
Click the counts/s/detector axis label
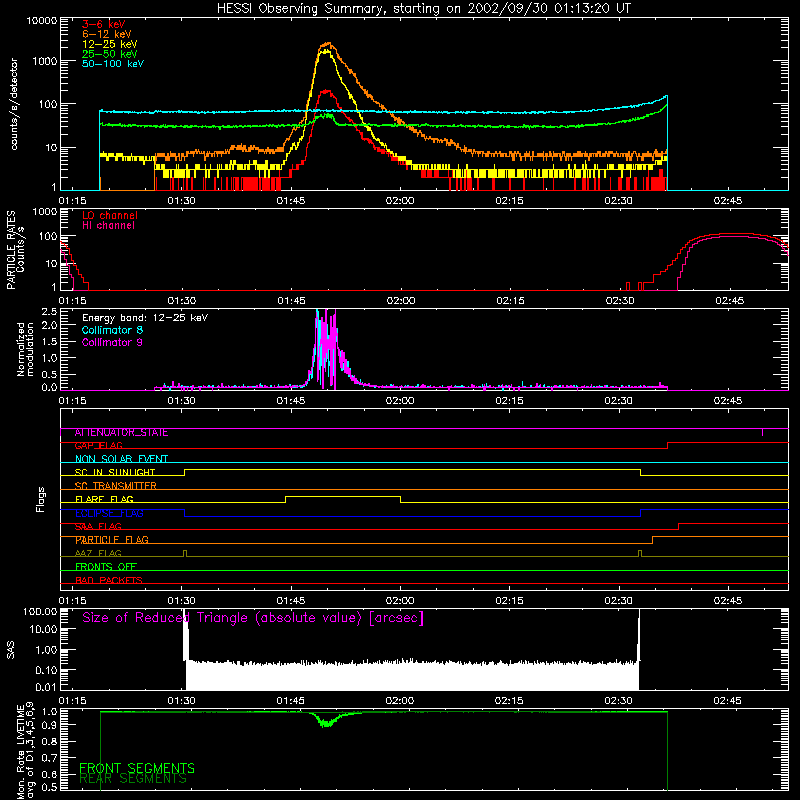tap(14, 104)
